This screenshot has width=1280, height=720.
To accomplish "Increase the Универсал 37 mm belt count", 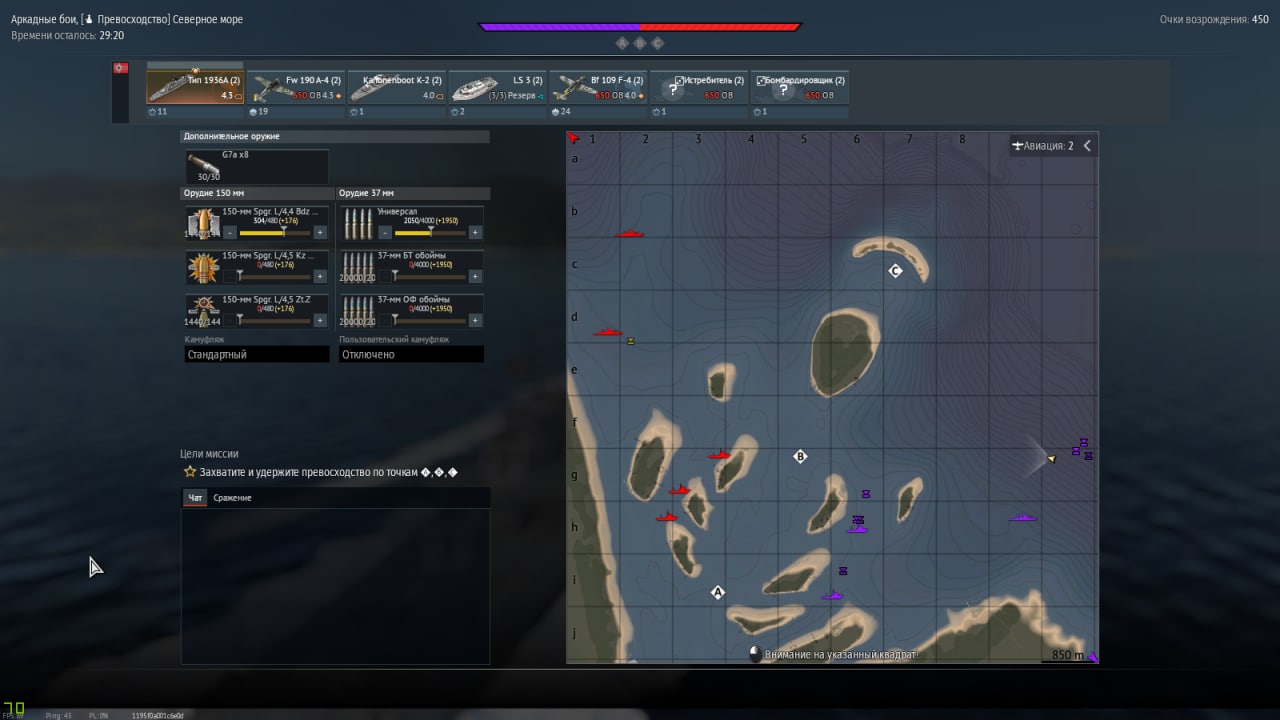I will (476, 232).
